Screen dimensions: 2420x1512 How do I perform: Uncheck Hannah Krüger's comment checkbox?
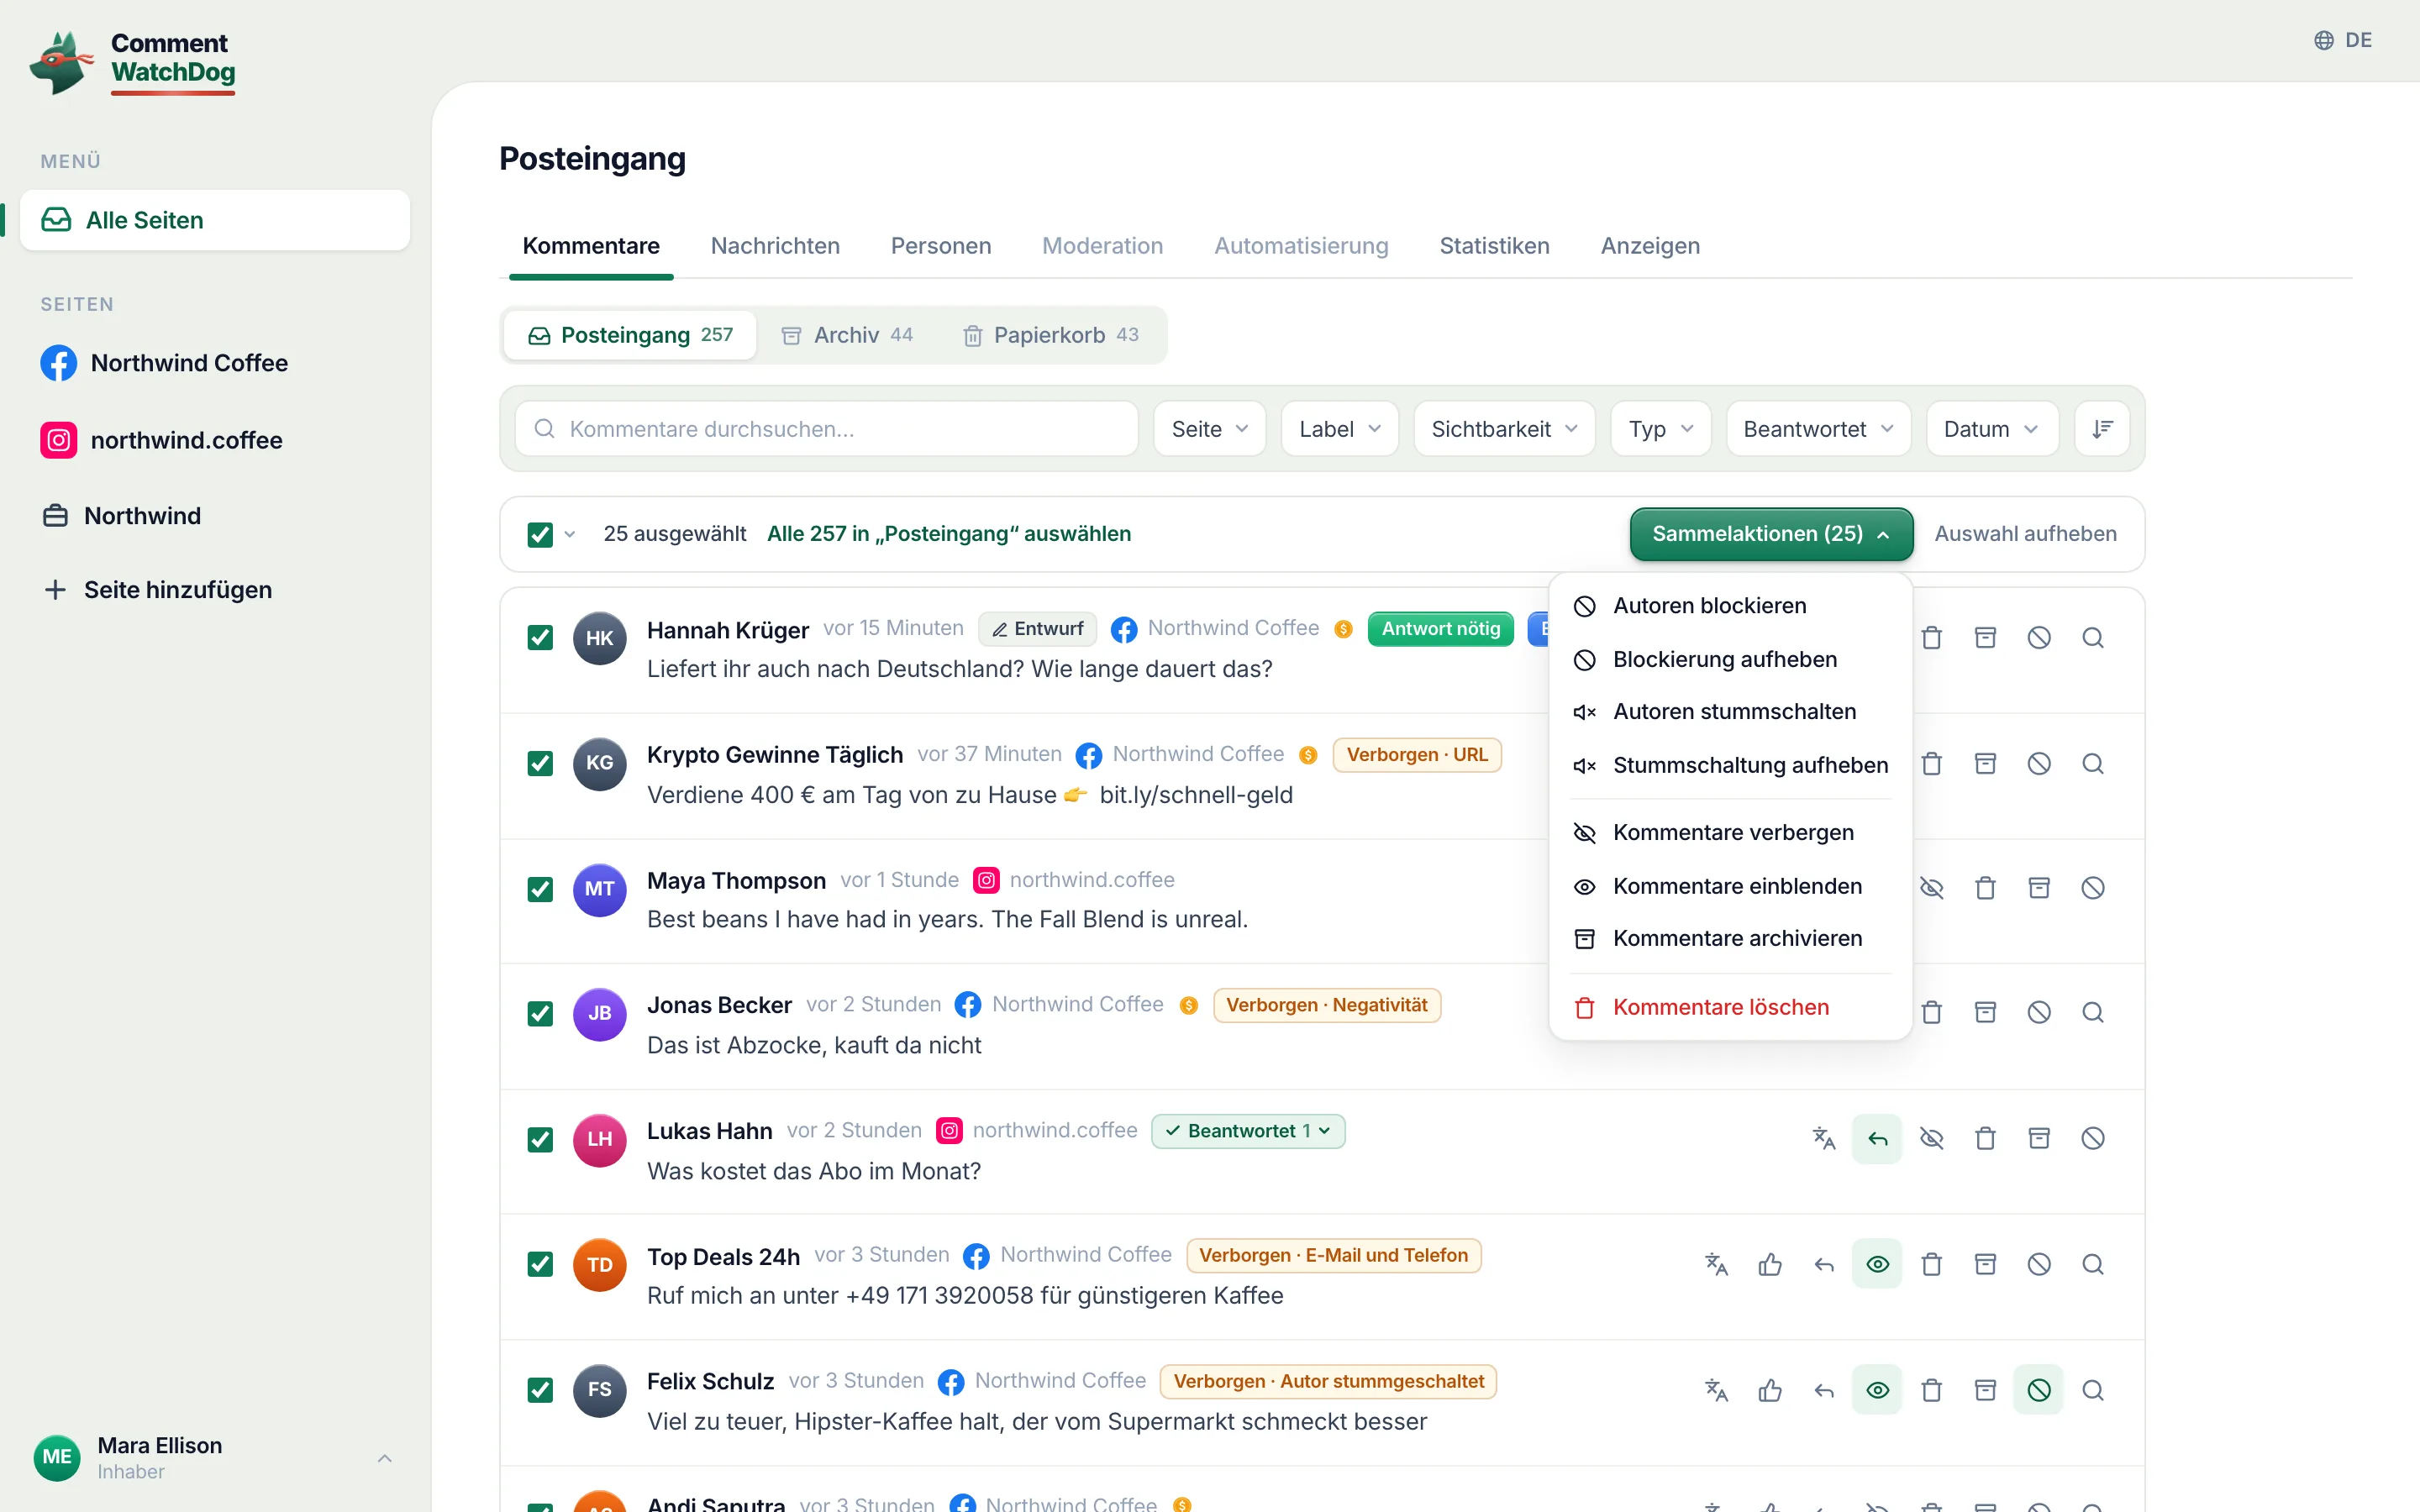point(540,638)
